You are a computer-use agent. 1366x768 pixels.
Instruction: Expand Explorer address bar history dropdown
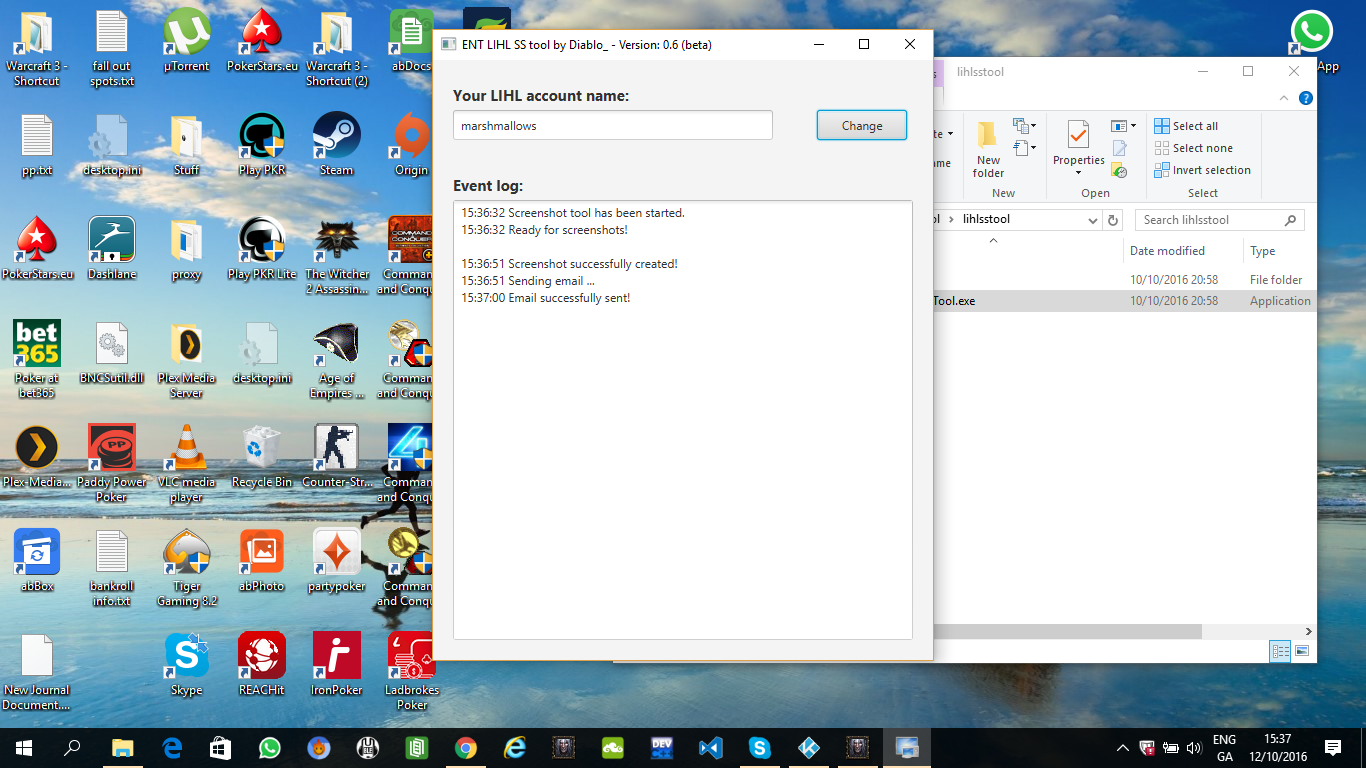[1092, 220]
